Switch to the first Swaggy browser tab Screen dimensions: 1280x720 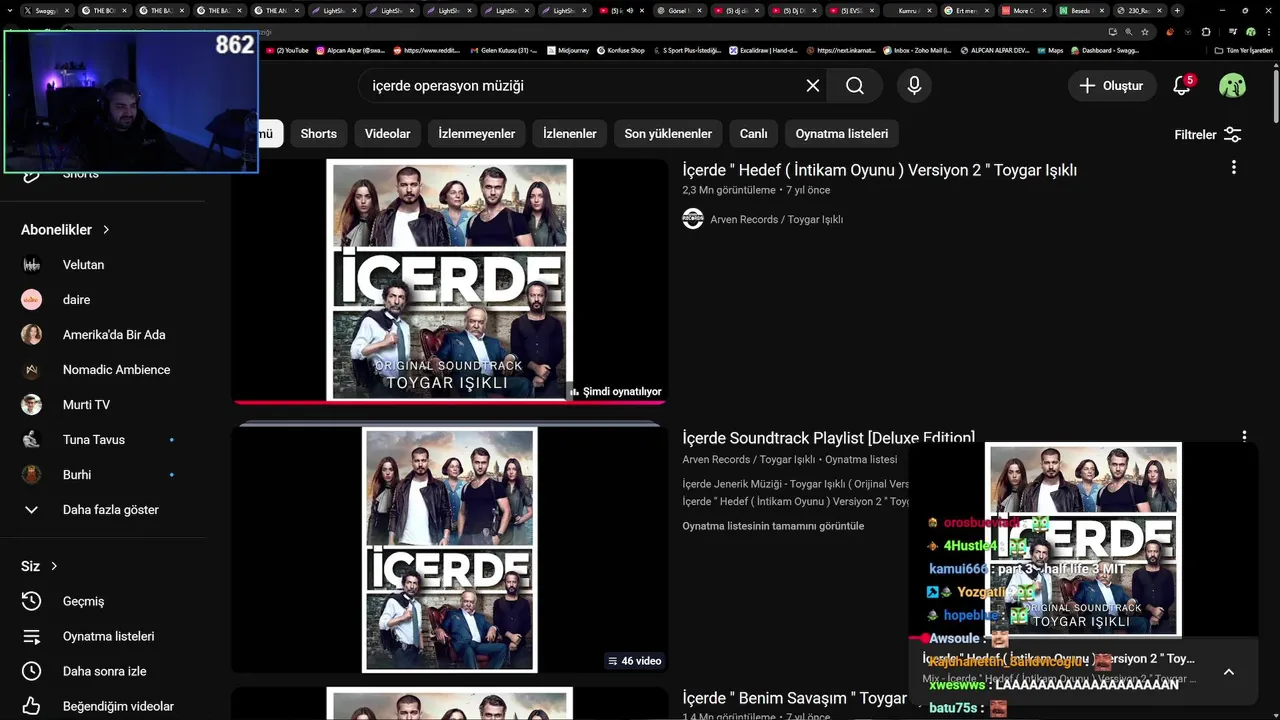pos(46,10)
